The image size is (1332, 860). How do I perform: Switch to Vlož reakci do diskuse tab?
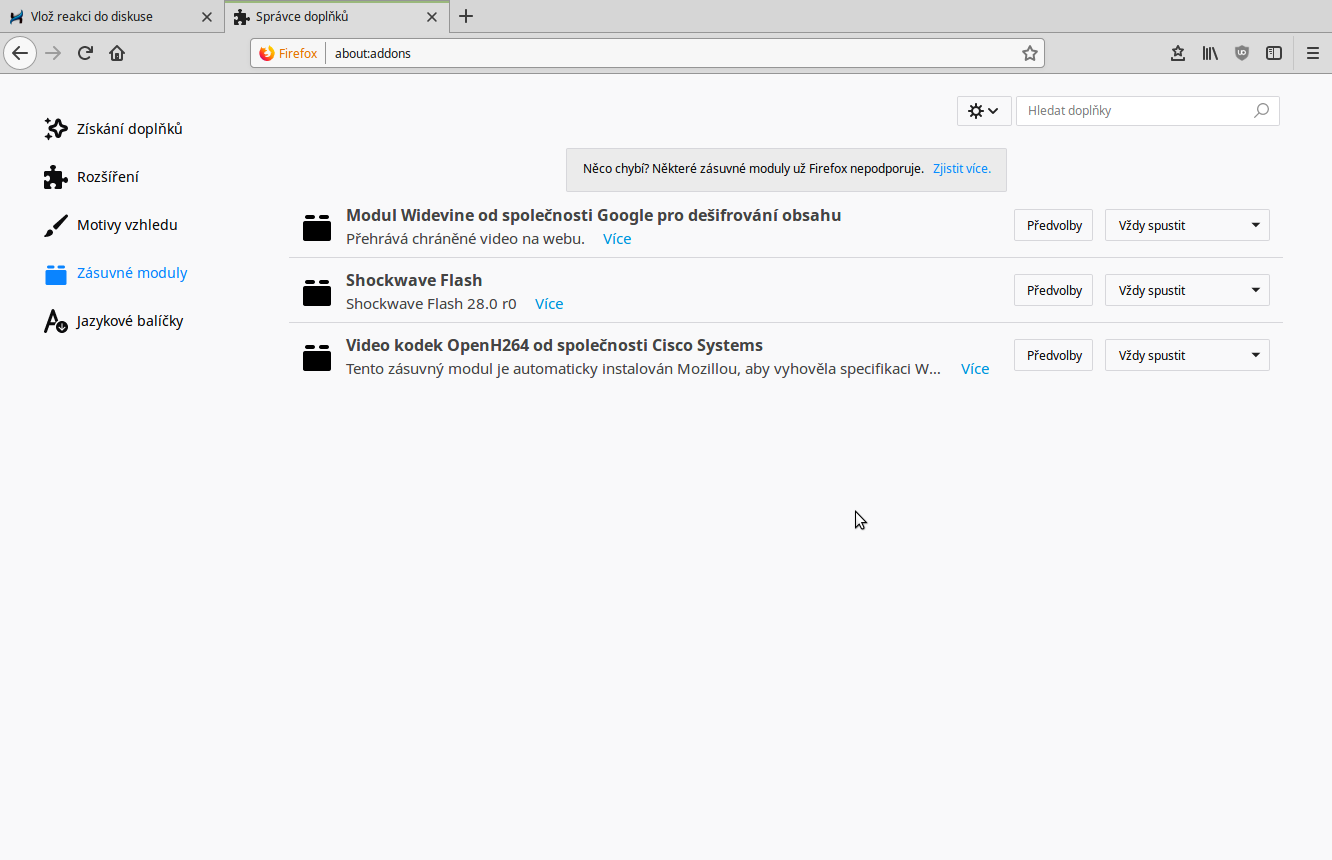pyautogui.click(x=110, y=17)
